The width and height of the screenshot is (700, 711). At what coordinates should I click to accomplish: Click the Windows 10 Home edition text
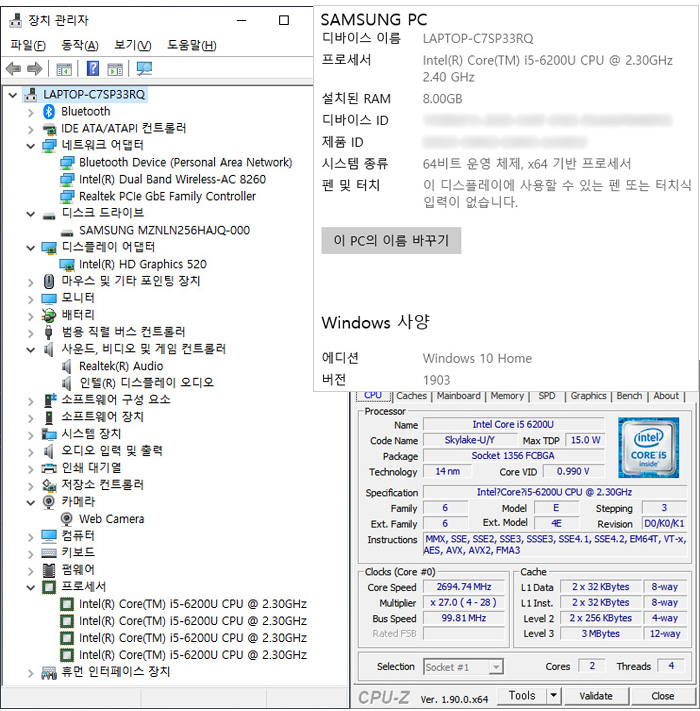(477, 359)
